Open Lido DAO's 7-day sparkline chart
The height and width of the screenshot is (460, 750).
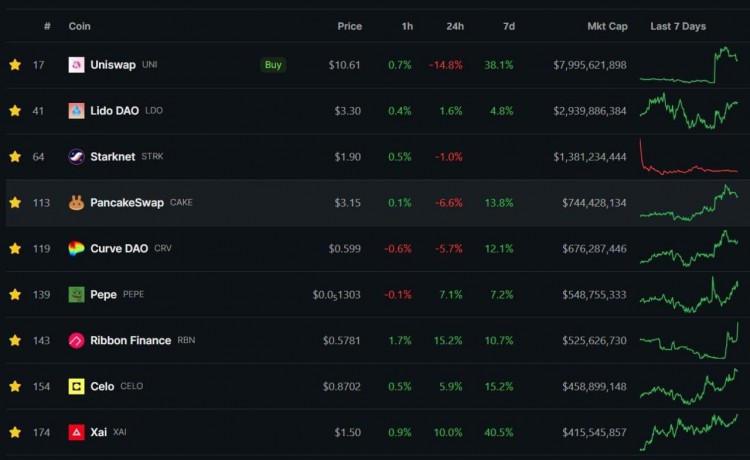click(x=689, y=110)
